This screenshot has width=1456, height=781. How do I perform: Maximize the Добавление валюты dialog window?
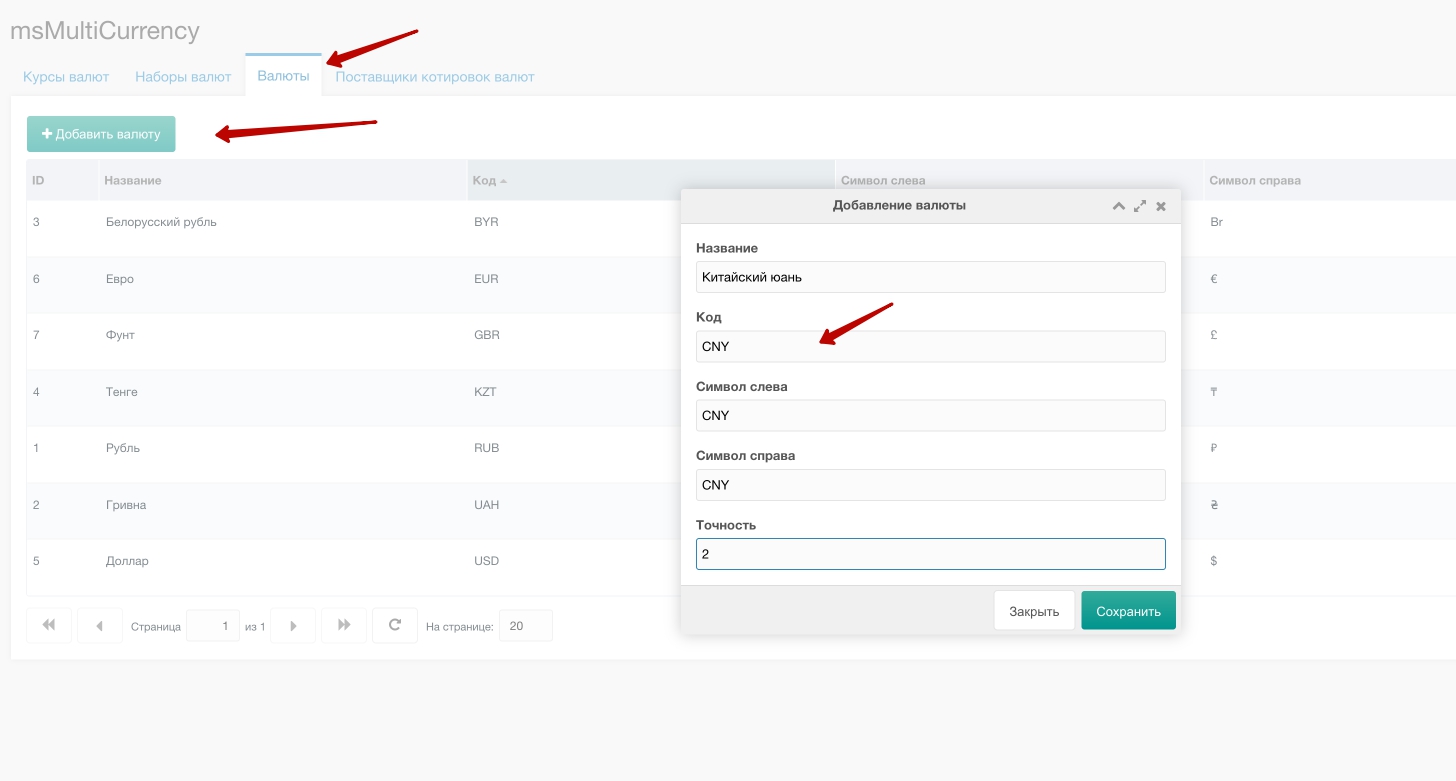1140,206
